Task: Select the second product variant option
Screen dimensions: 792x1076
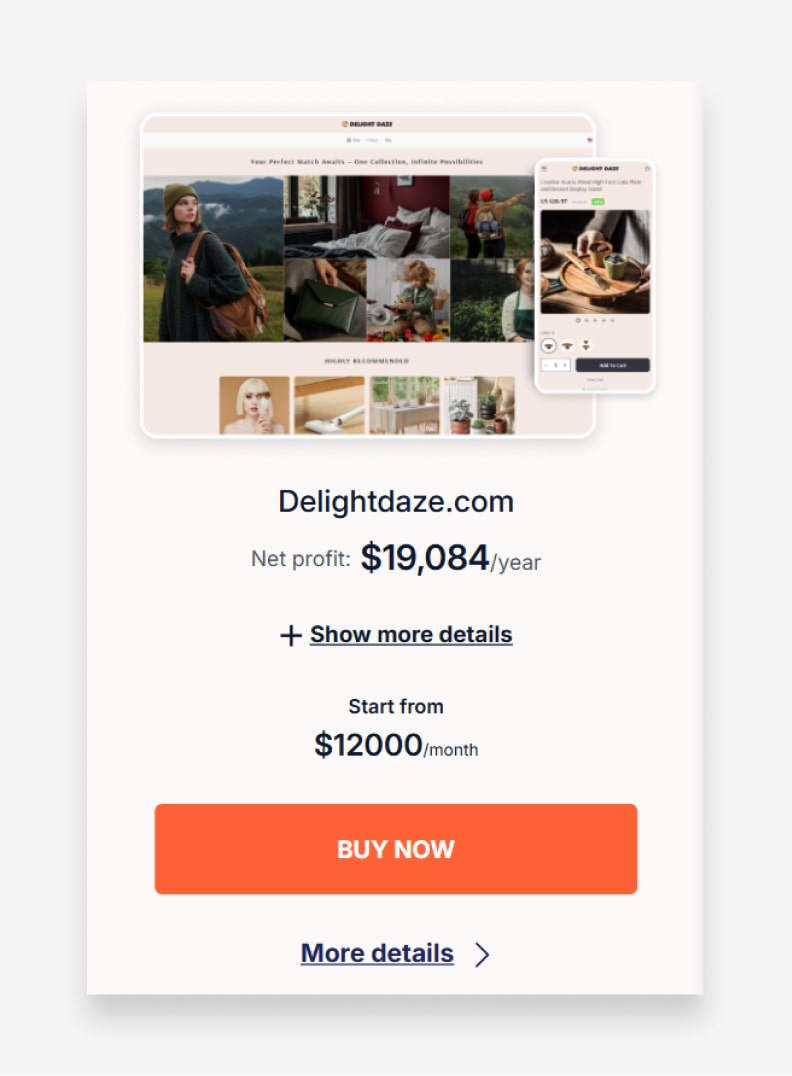Action: 568,345
